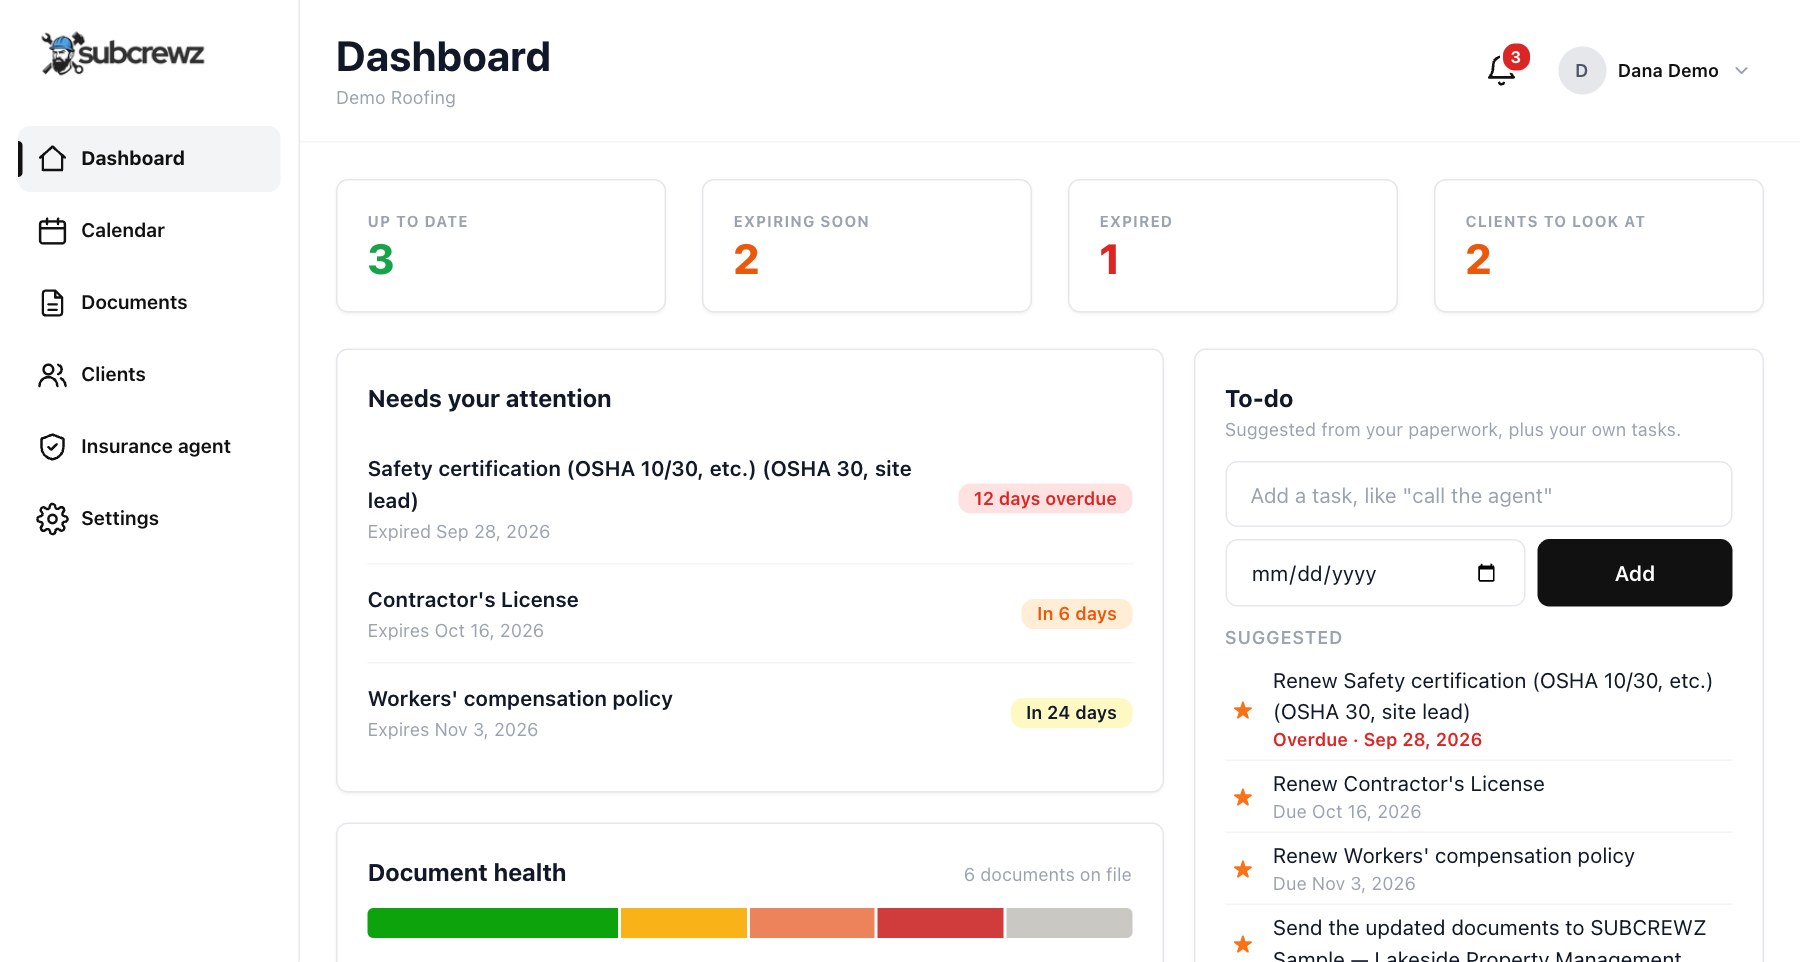
Task: Select the Renew Workers' compensation policy task
Action: (1479, 869)
